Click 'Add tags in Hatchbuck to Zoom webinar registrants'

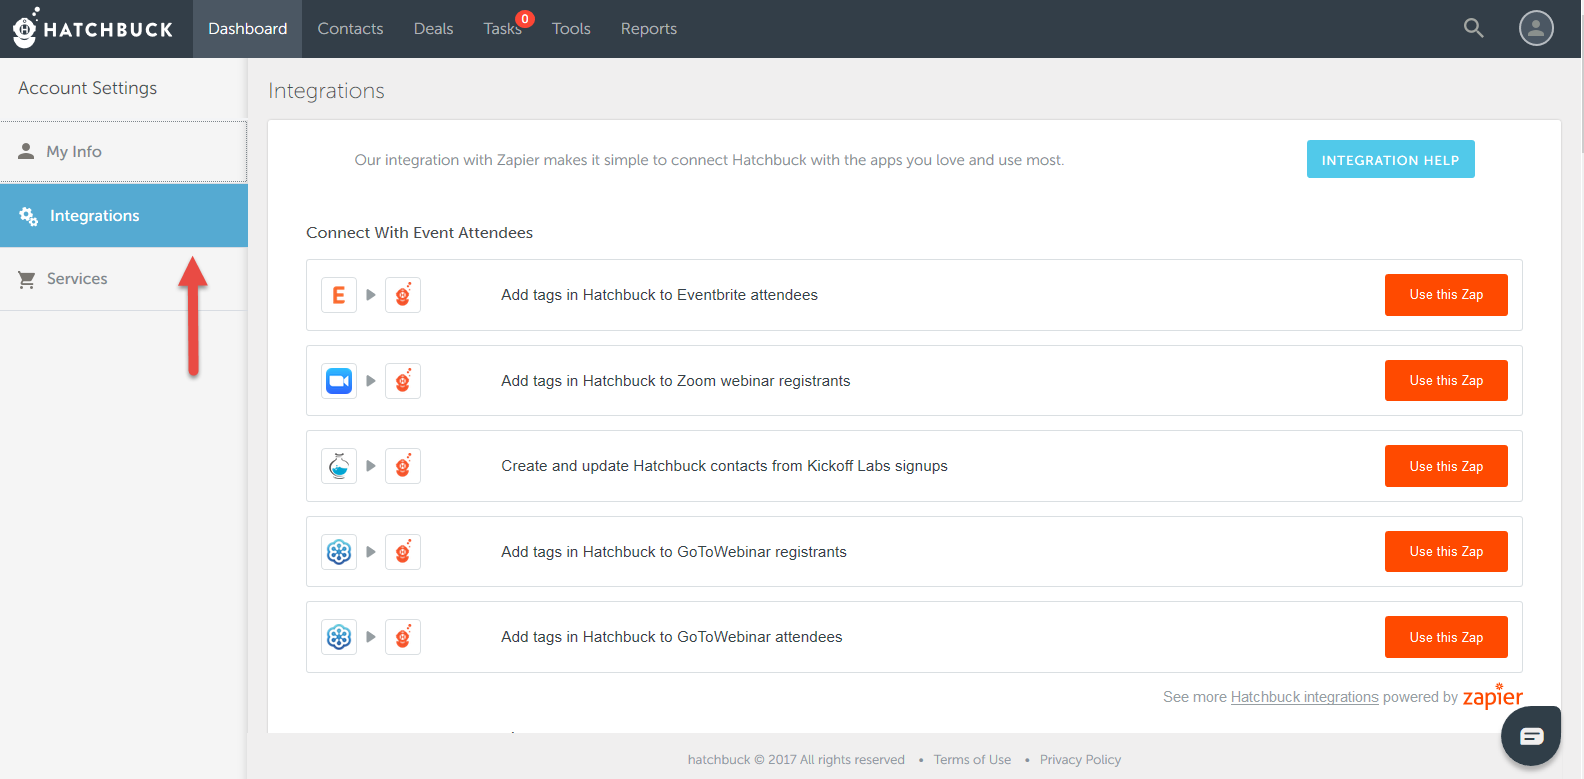tap(675, 381)
